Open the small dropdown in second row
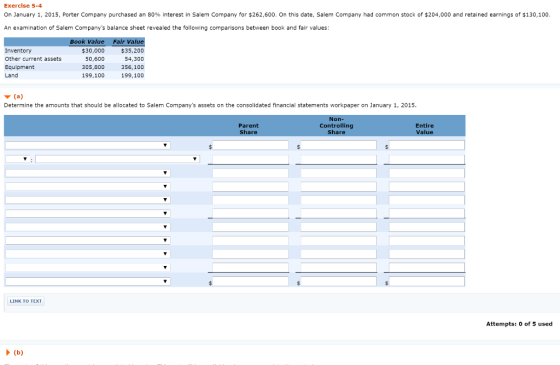This screenshot has width=560, height=365. click(17, 159)
